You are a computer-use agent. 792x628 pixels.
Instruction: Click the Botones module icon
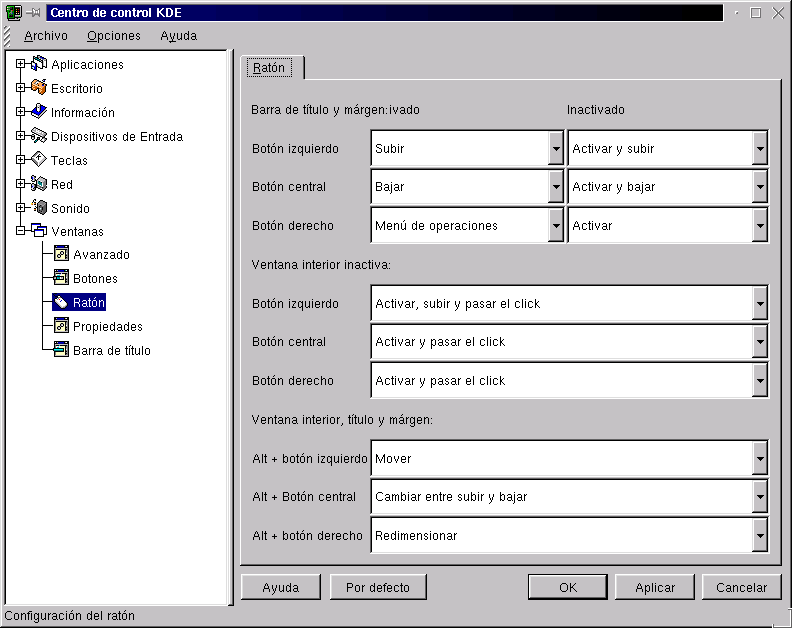pyautogui.click(x=61, y=279)
